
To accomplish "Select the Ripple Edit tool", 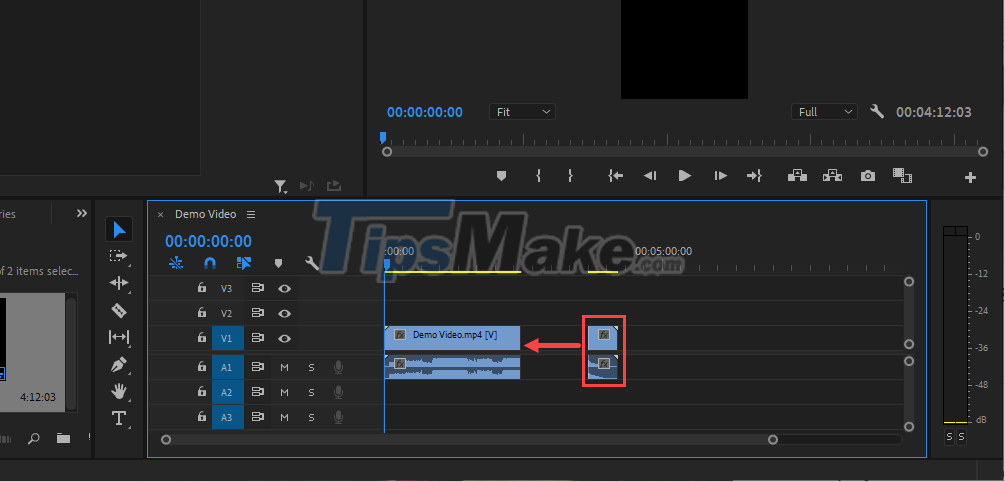I will (119, 283).
